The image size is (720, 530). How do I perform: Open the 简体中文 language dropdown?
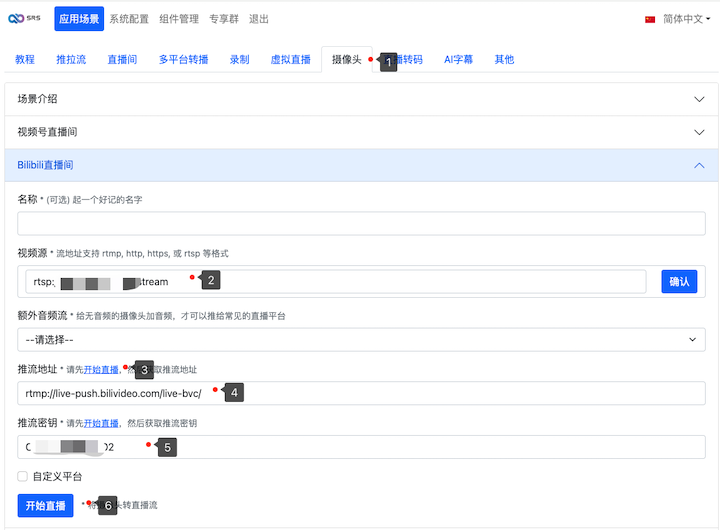click(x=685, y=19)
